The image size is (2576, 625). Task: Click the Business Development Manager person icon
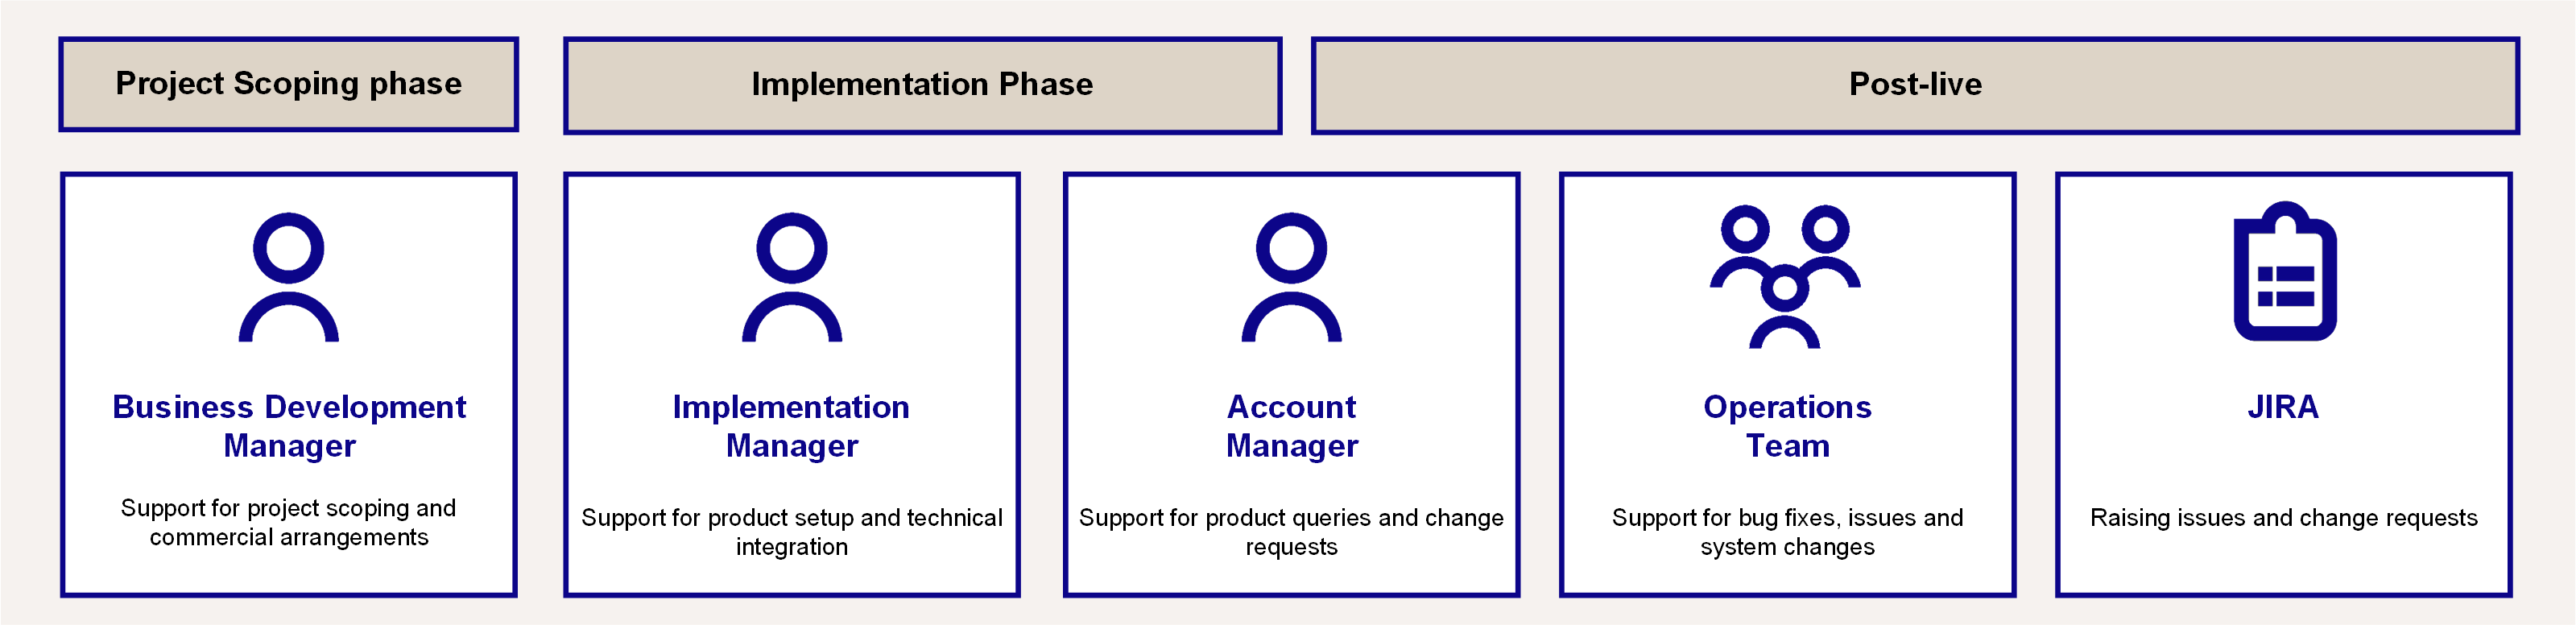pos(288,277)
